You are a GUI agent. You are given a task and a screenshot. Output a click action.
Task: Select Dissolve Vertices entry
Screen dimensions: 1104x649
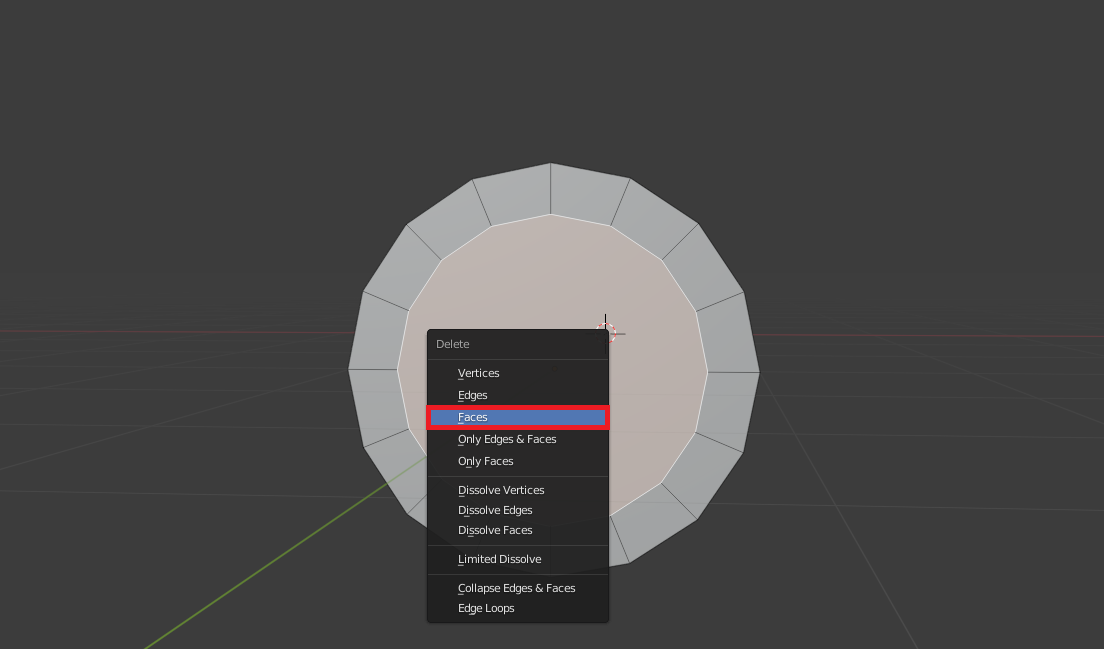[518, 490]
